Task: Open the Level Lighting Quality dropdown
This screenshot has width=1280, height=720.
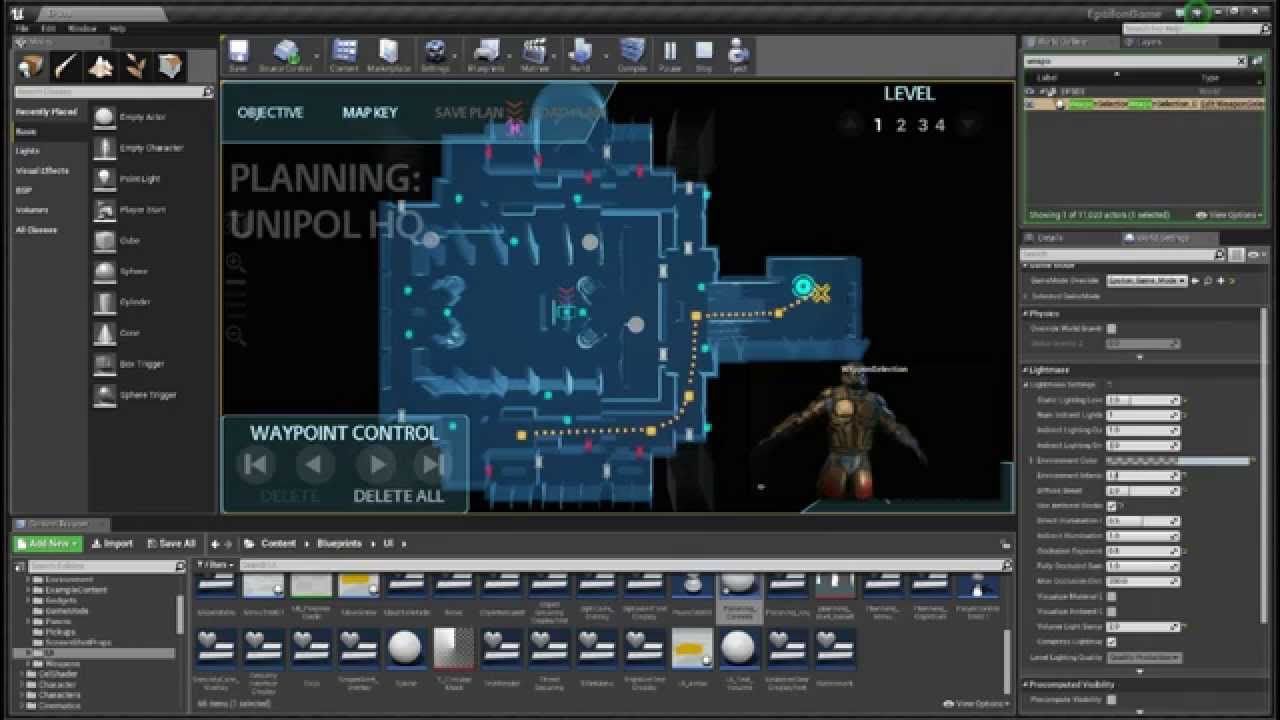Action: tap(1144, 658)
